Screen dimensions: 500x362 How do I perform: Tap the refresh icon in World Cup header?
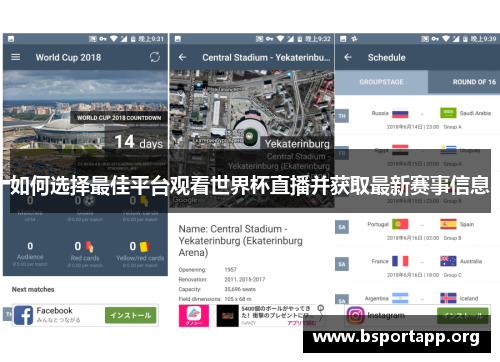coord(155,57)
